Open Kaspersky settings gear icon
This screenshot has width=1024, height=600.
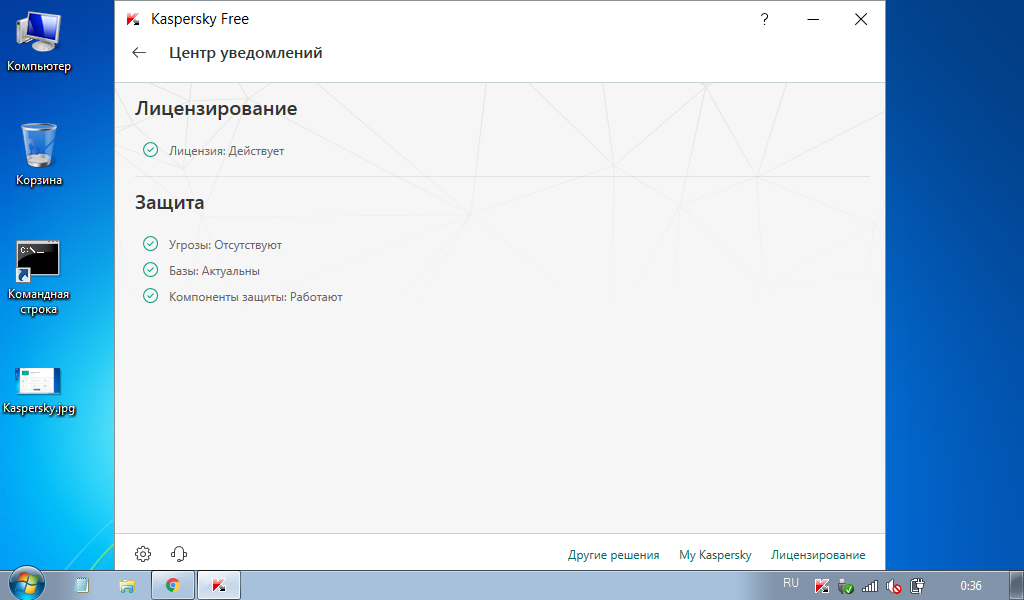(x=143, y=554)
